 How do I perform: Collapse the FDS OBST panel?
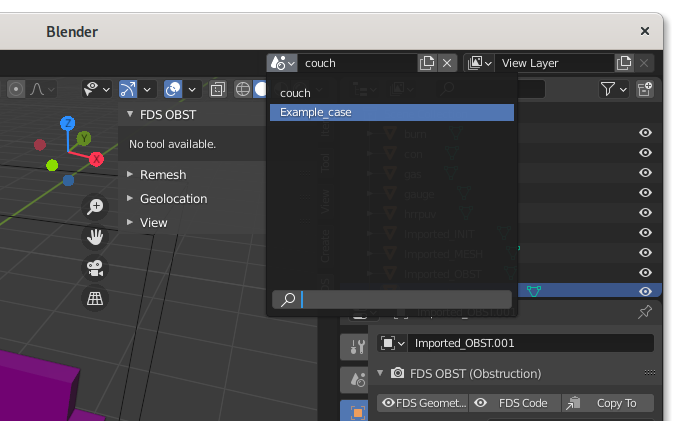click(130, 114)
